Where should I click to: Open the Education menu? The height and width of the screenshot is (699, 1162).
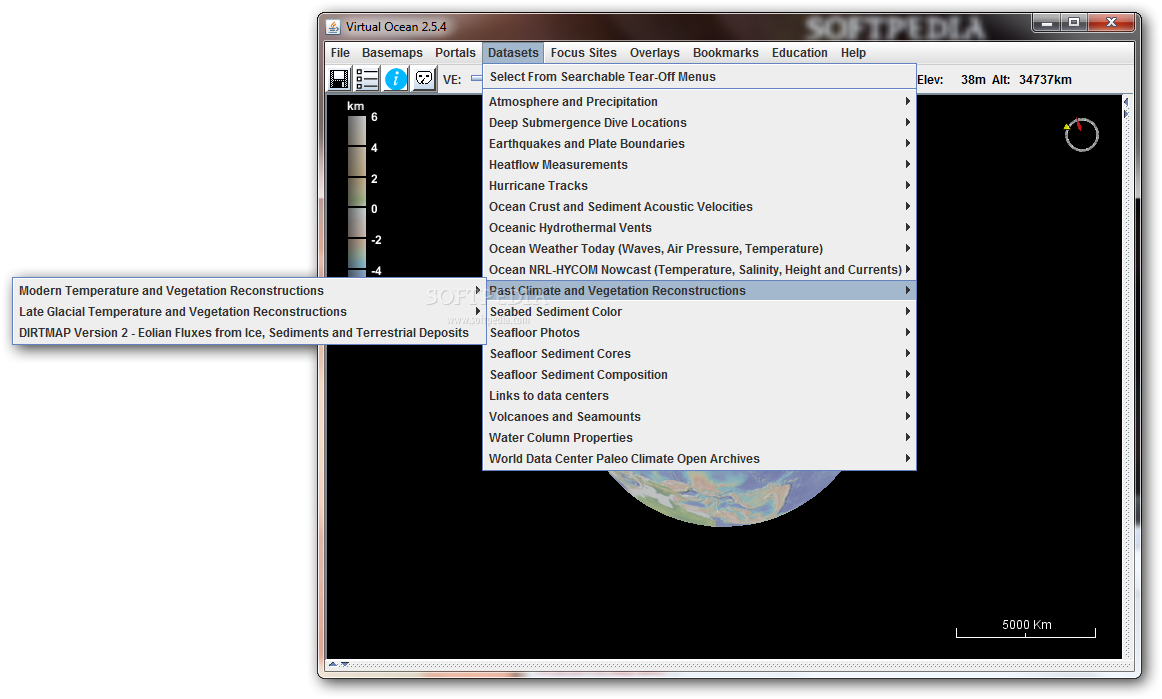(800, 53)
